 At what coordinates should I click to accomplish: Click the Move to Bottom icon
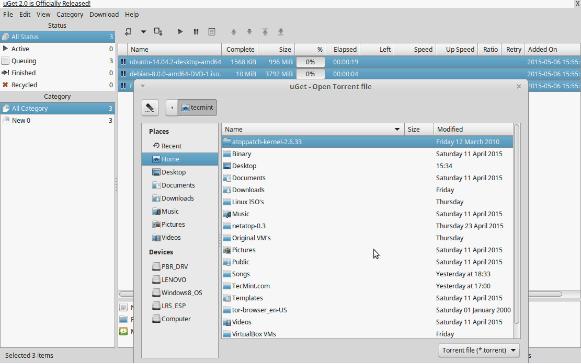(281, 32)
